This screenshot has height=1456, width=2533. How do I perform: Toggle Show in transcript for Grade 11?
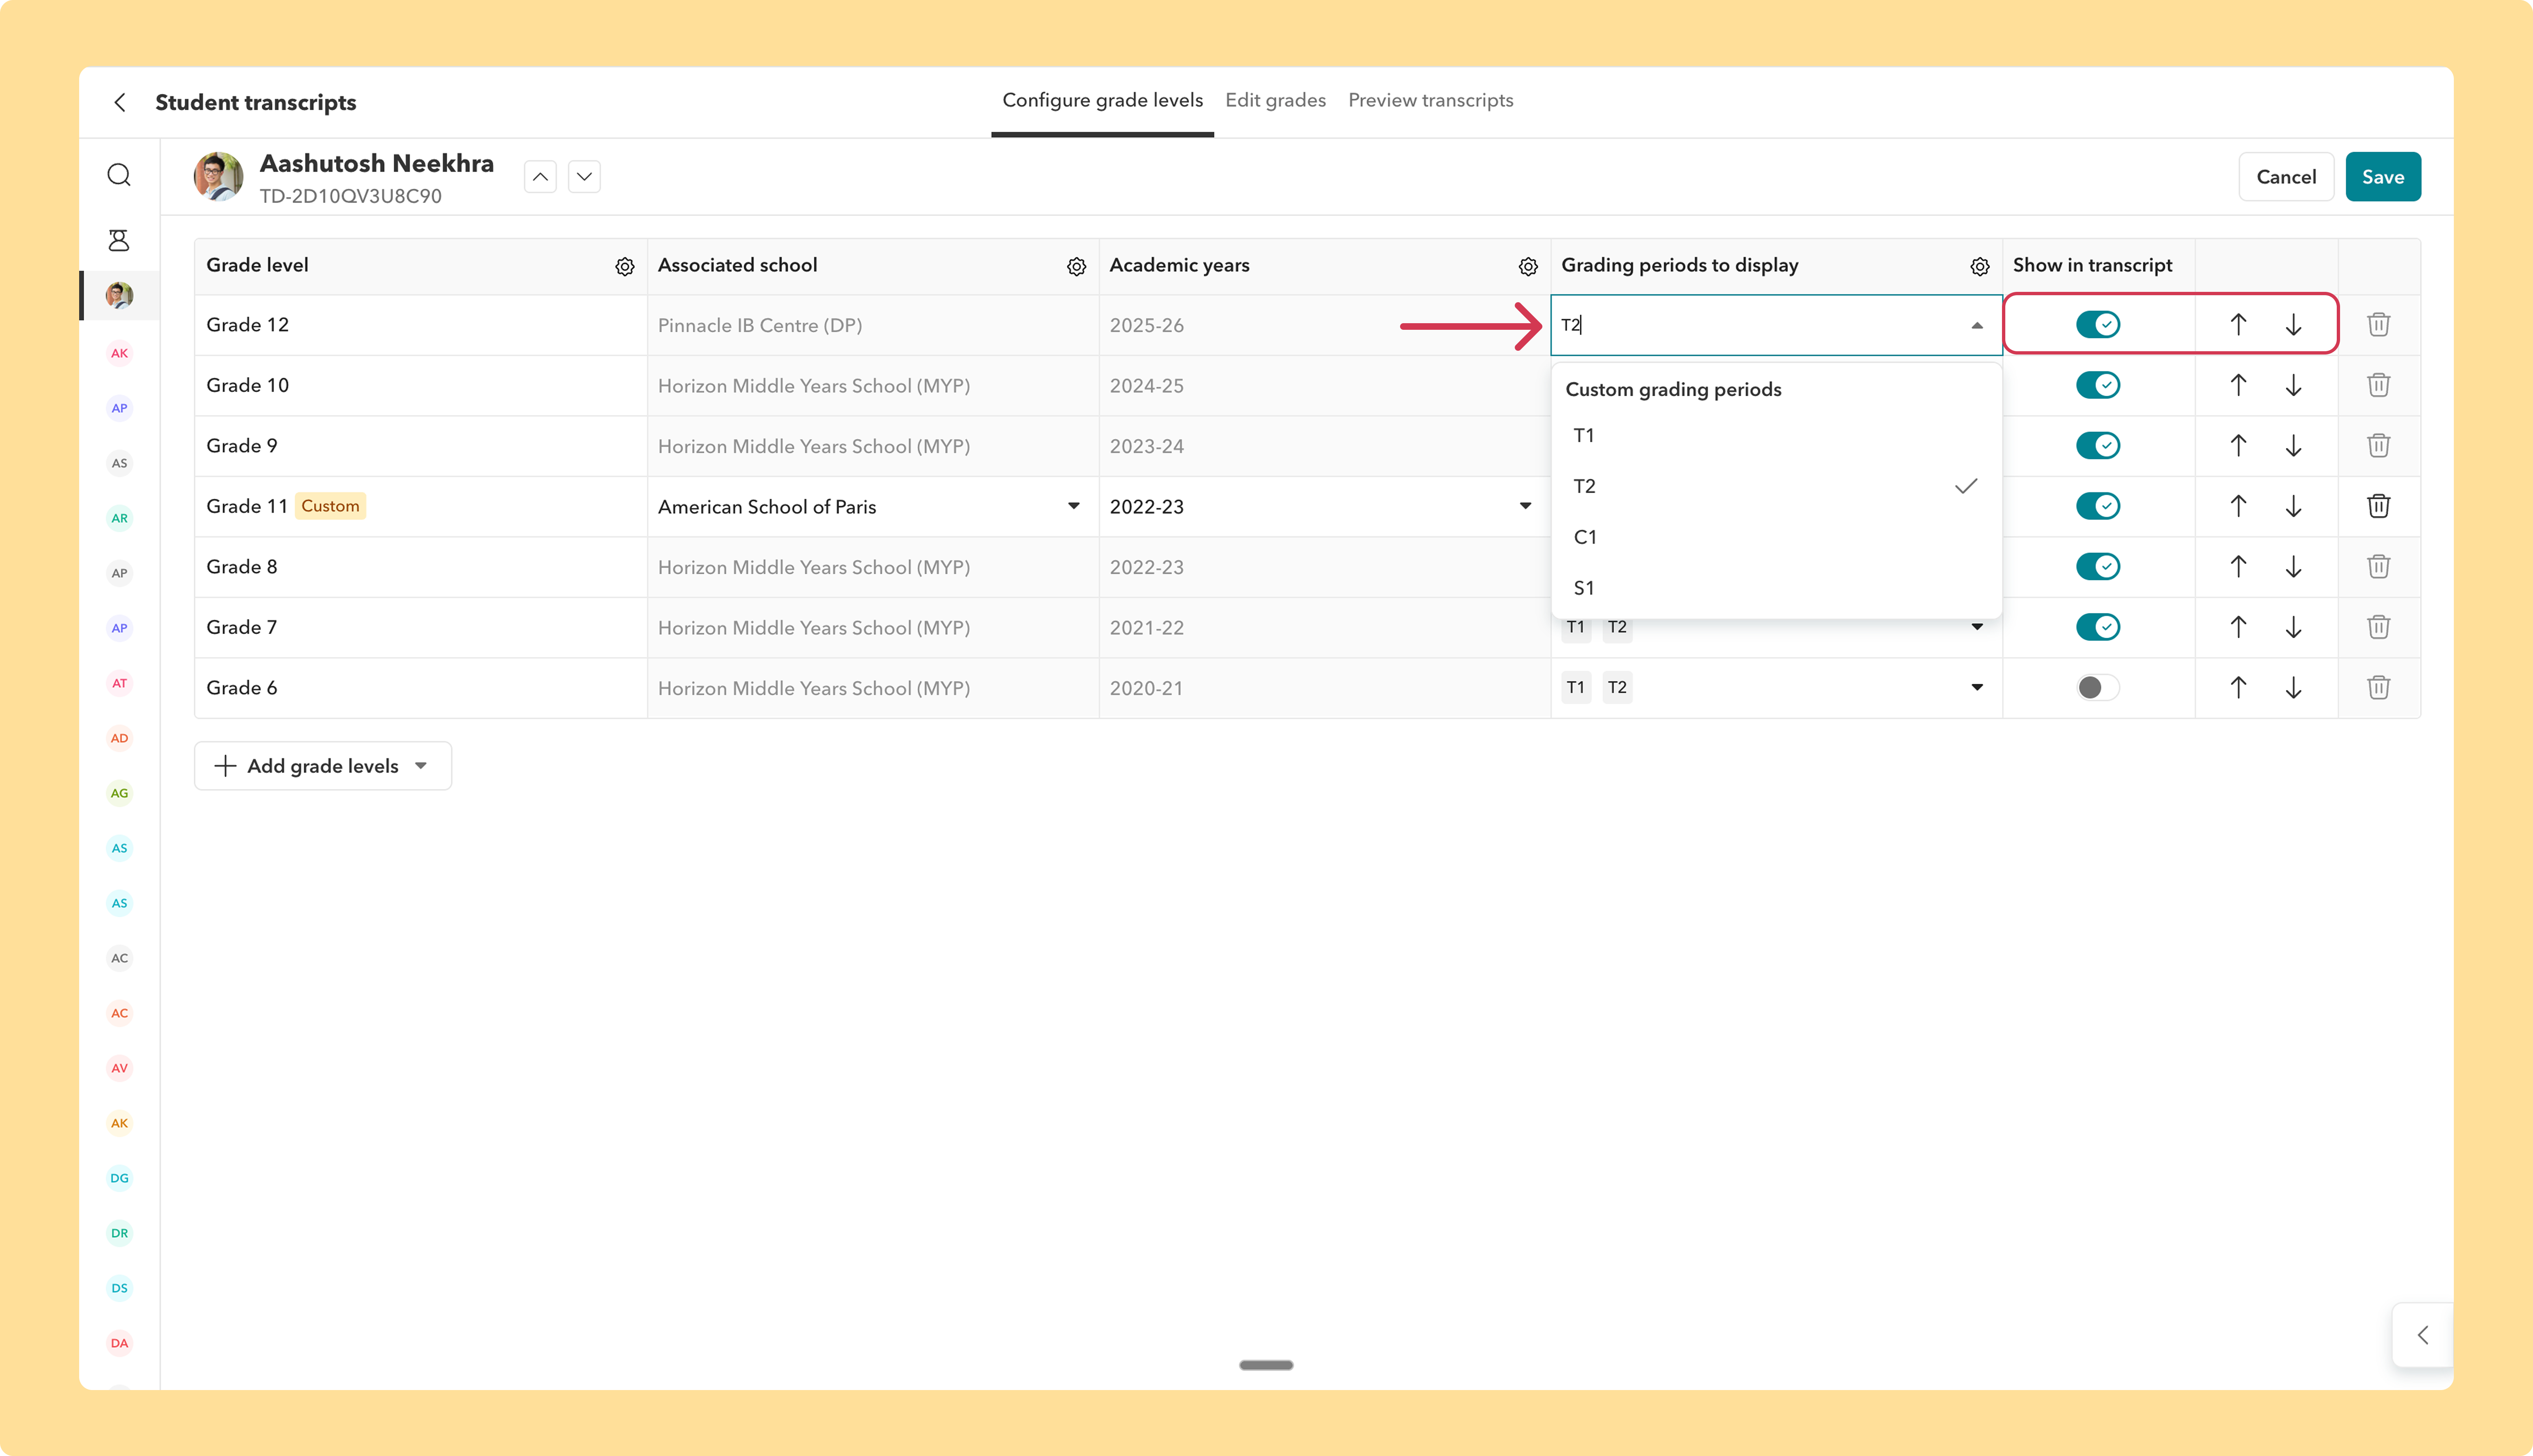(x=2098, y=506)
